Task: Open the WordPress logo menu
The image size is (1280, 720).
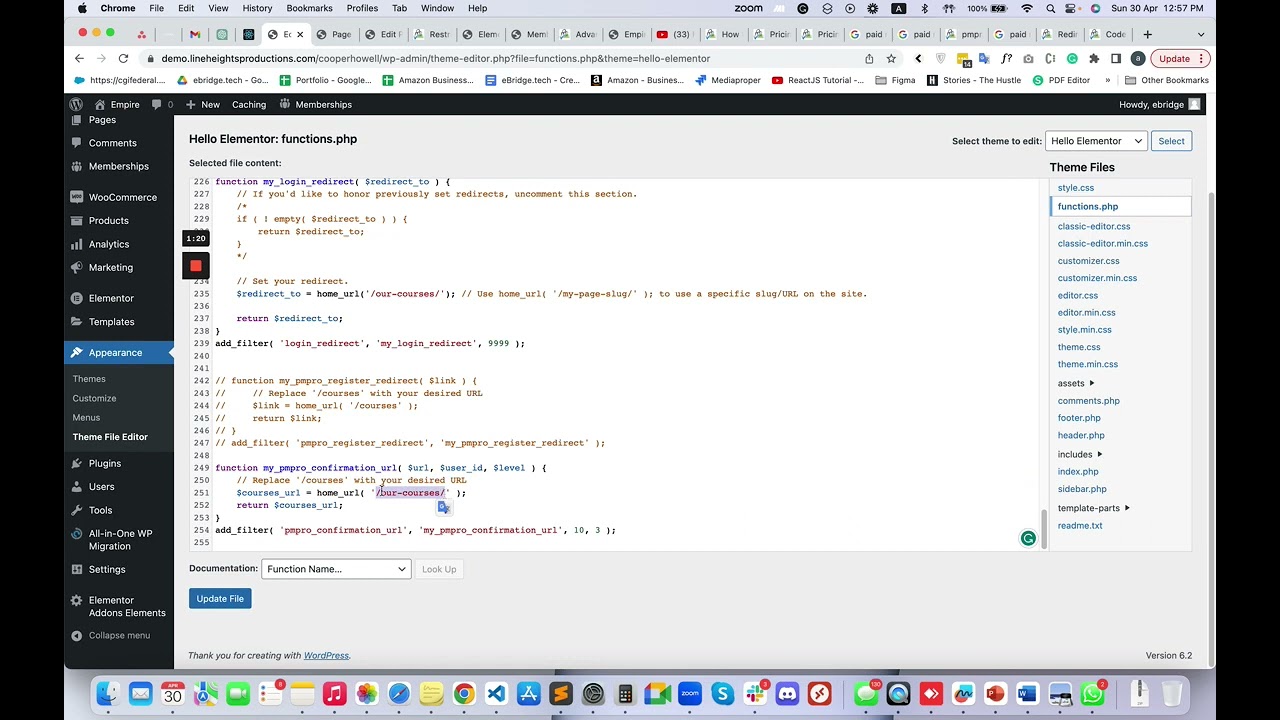Action: tap(76, 104)
